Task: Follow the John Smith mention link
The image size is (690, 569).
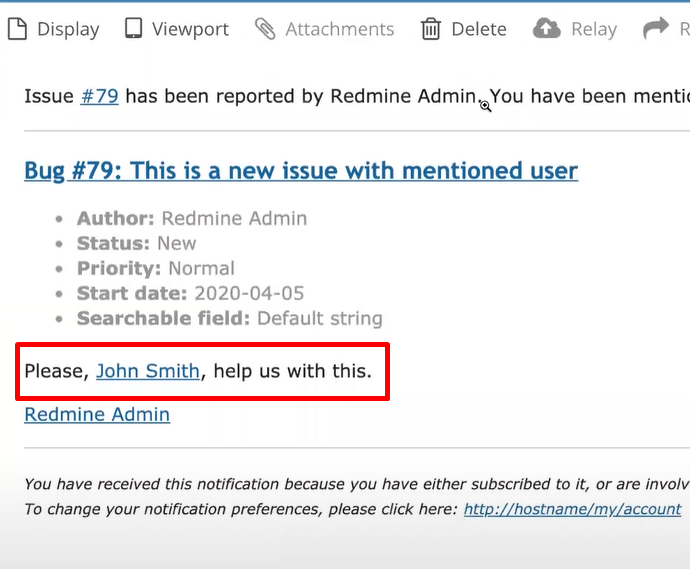Action: click(148, 371)
